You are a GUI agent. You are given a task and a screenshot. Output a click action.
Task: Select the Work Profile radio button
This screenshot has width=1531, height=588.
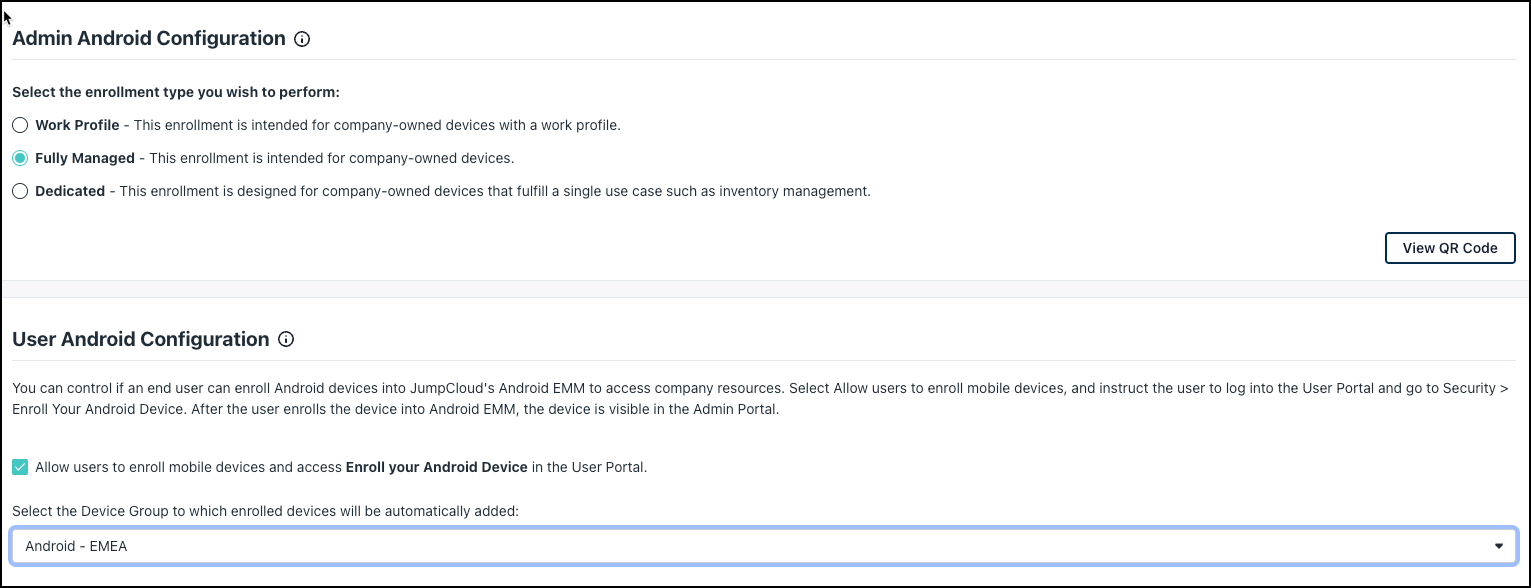(20, 125)
